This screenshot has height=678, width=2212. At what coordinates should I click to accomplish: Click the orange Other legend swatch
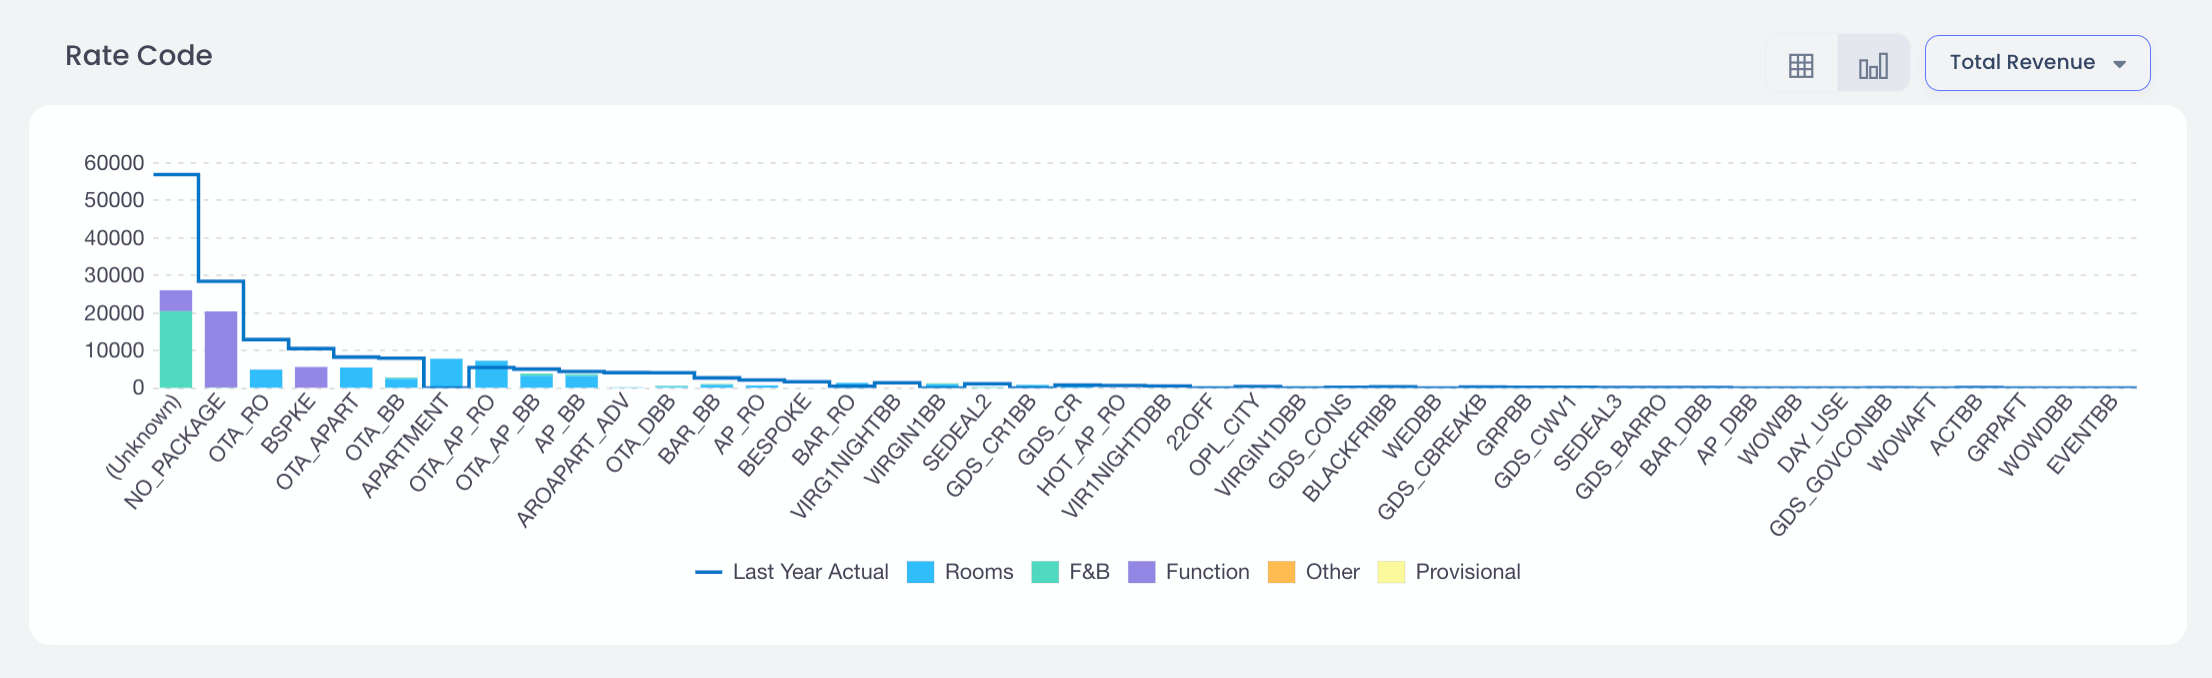tap(1281, 572)
